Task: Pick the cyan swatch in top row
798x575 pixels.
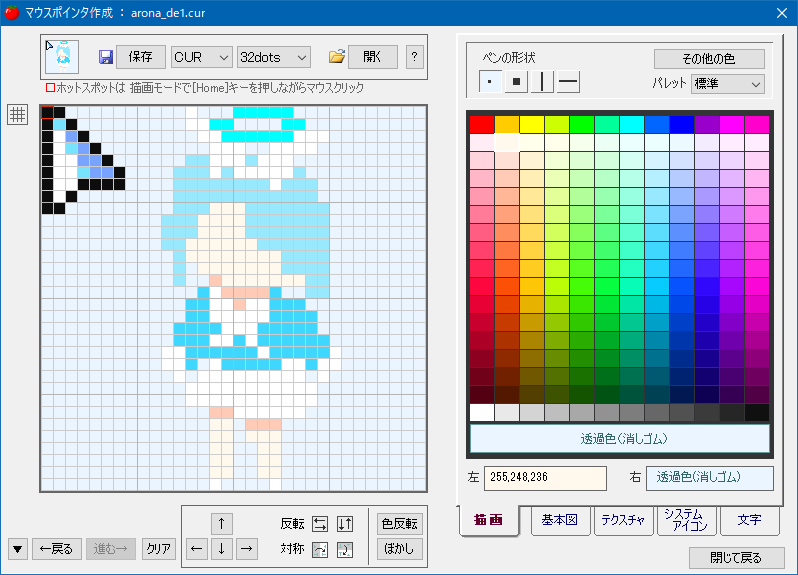Action: pos(632,124)
